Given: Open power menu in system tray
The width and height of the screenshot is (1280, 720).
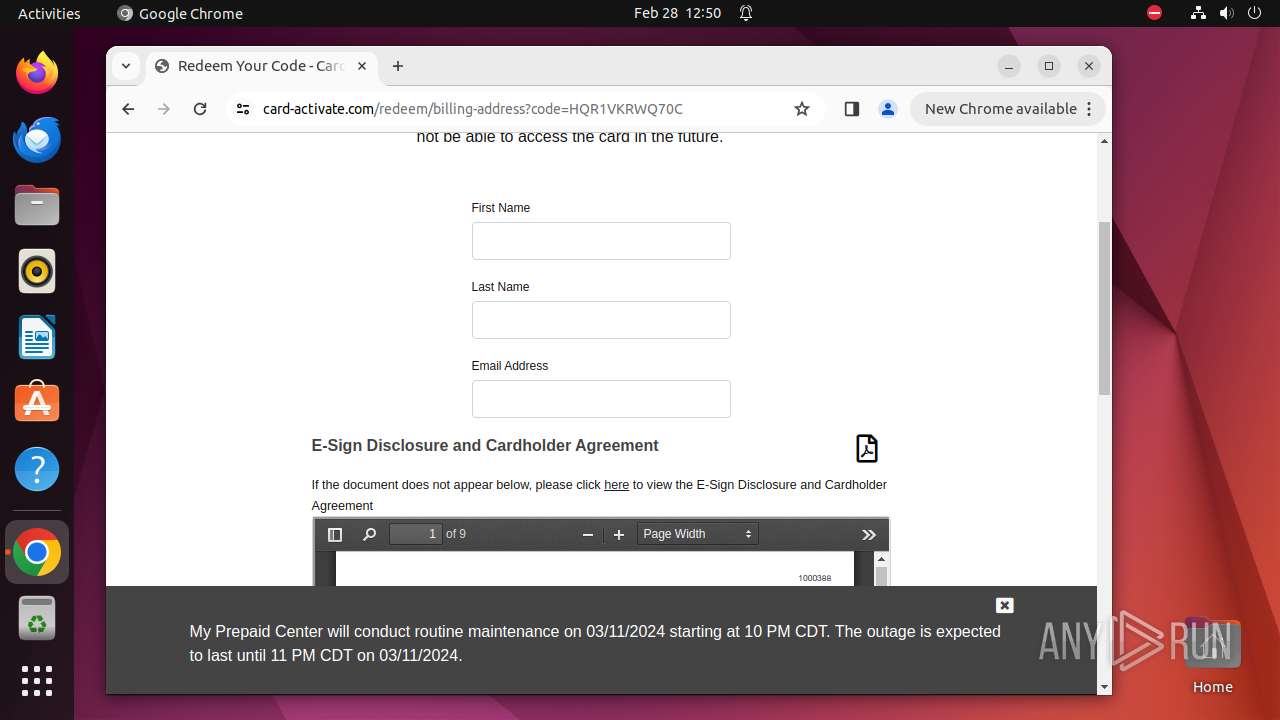Looking at the screenshot, I should [1254, 13].
